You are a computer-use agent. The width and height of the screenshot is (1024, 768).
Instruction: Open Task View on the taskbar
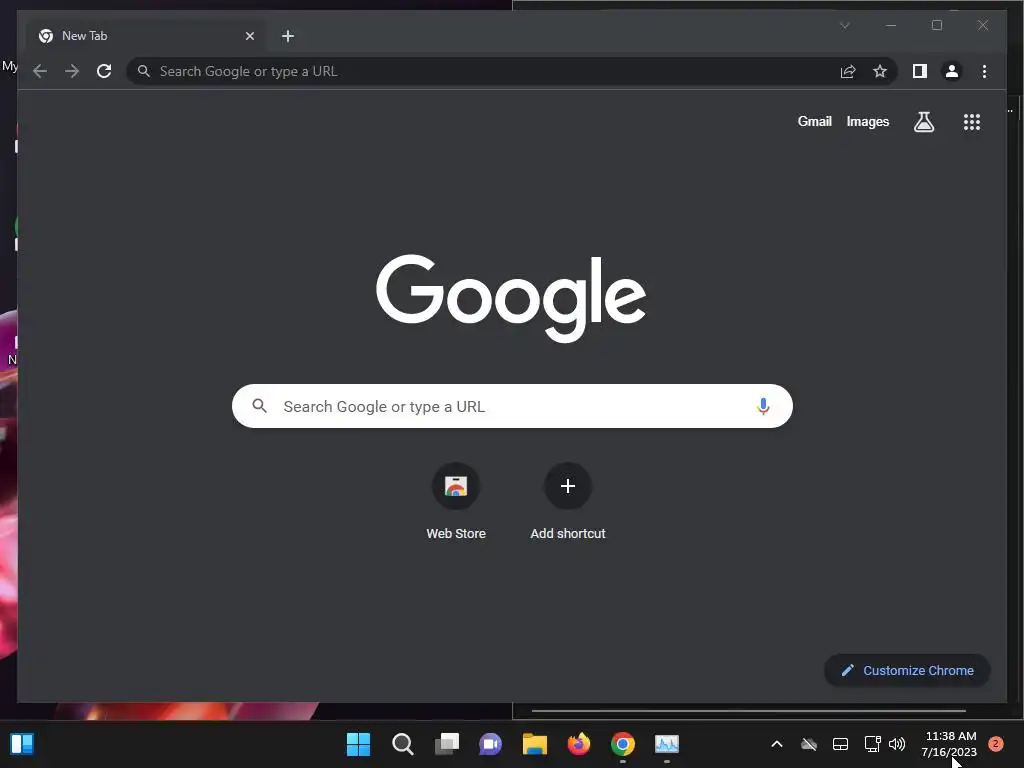click(447, 744)
